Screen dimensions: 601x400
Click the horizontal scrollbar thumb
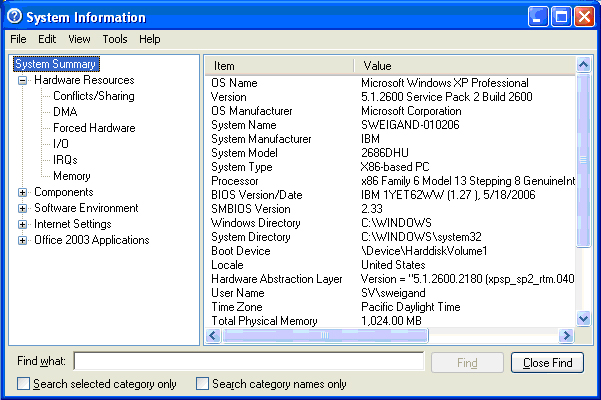pos(325,336)
